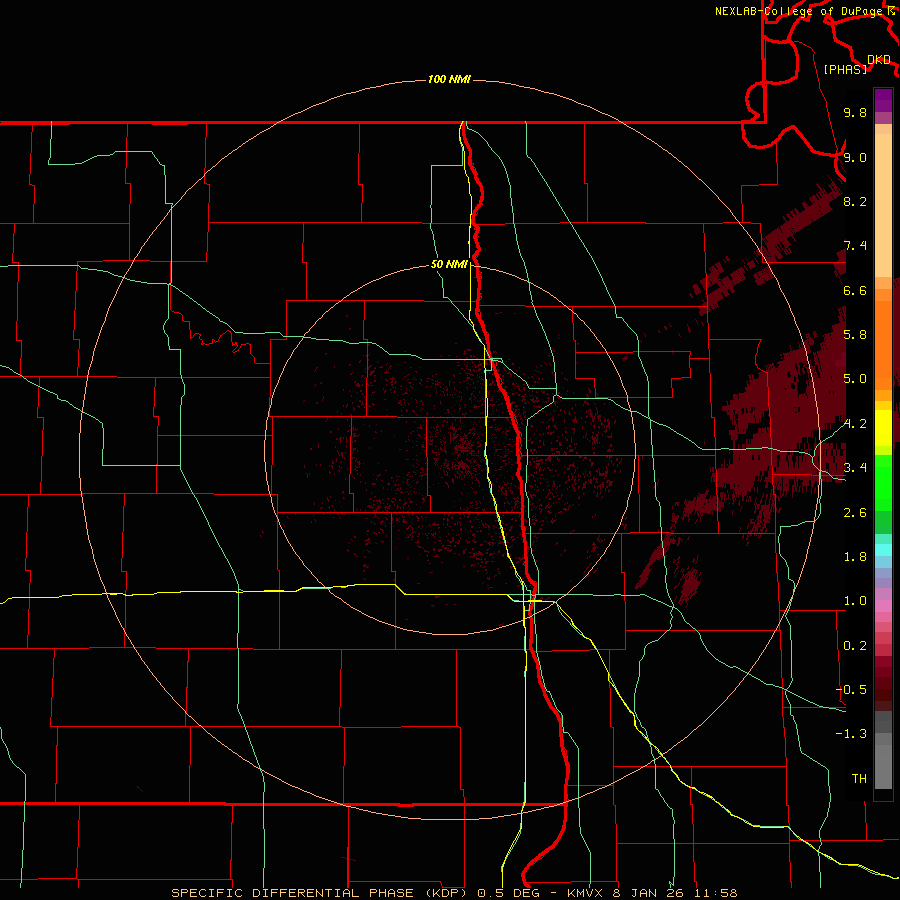
Task: Click the pale peach band on the color bar
Action: pyautogui.click(x=883, y=205)
